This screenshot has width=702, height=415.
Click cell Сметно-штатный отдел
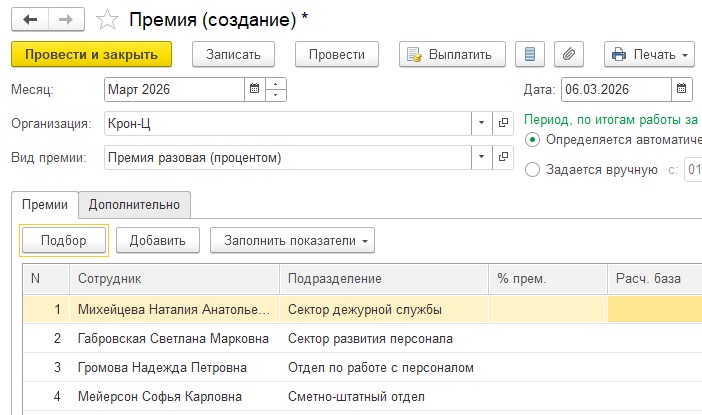pyautogui.click(x=384, y=397)
